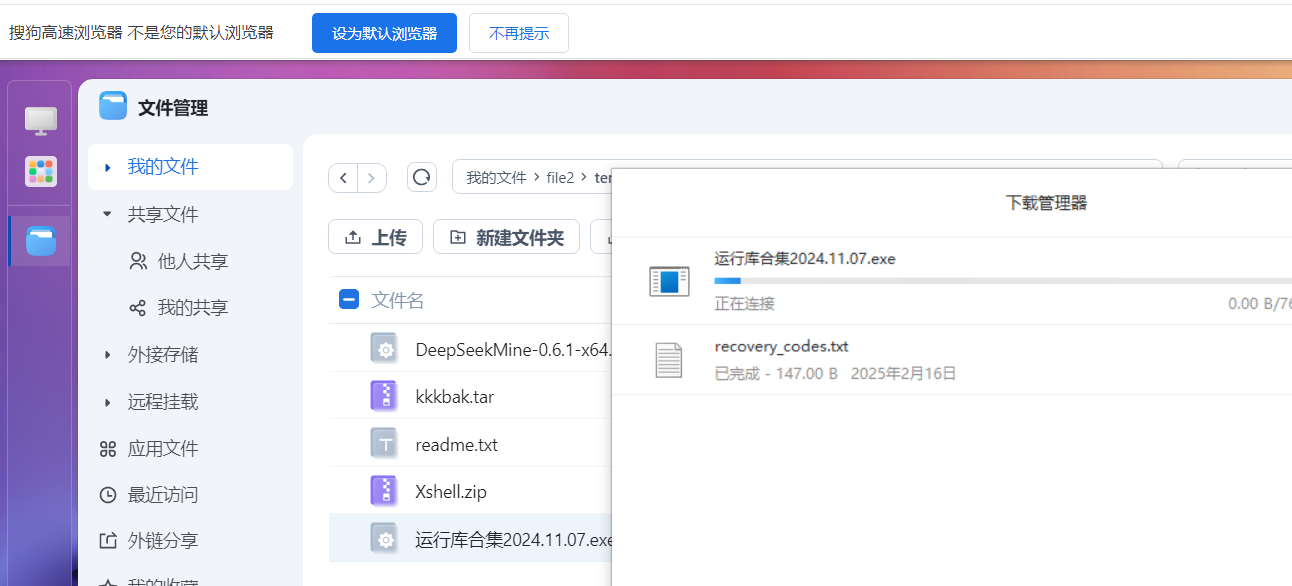Click the 上传 upload button
This screenshot has width=1292, height=586.
[375, 237]
